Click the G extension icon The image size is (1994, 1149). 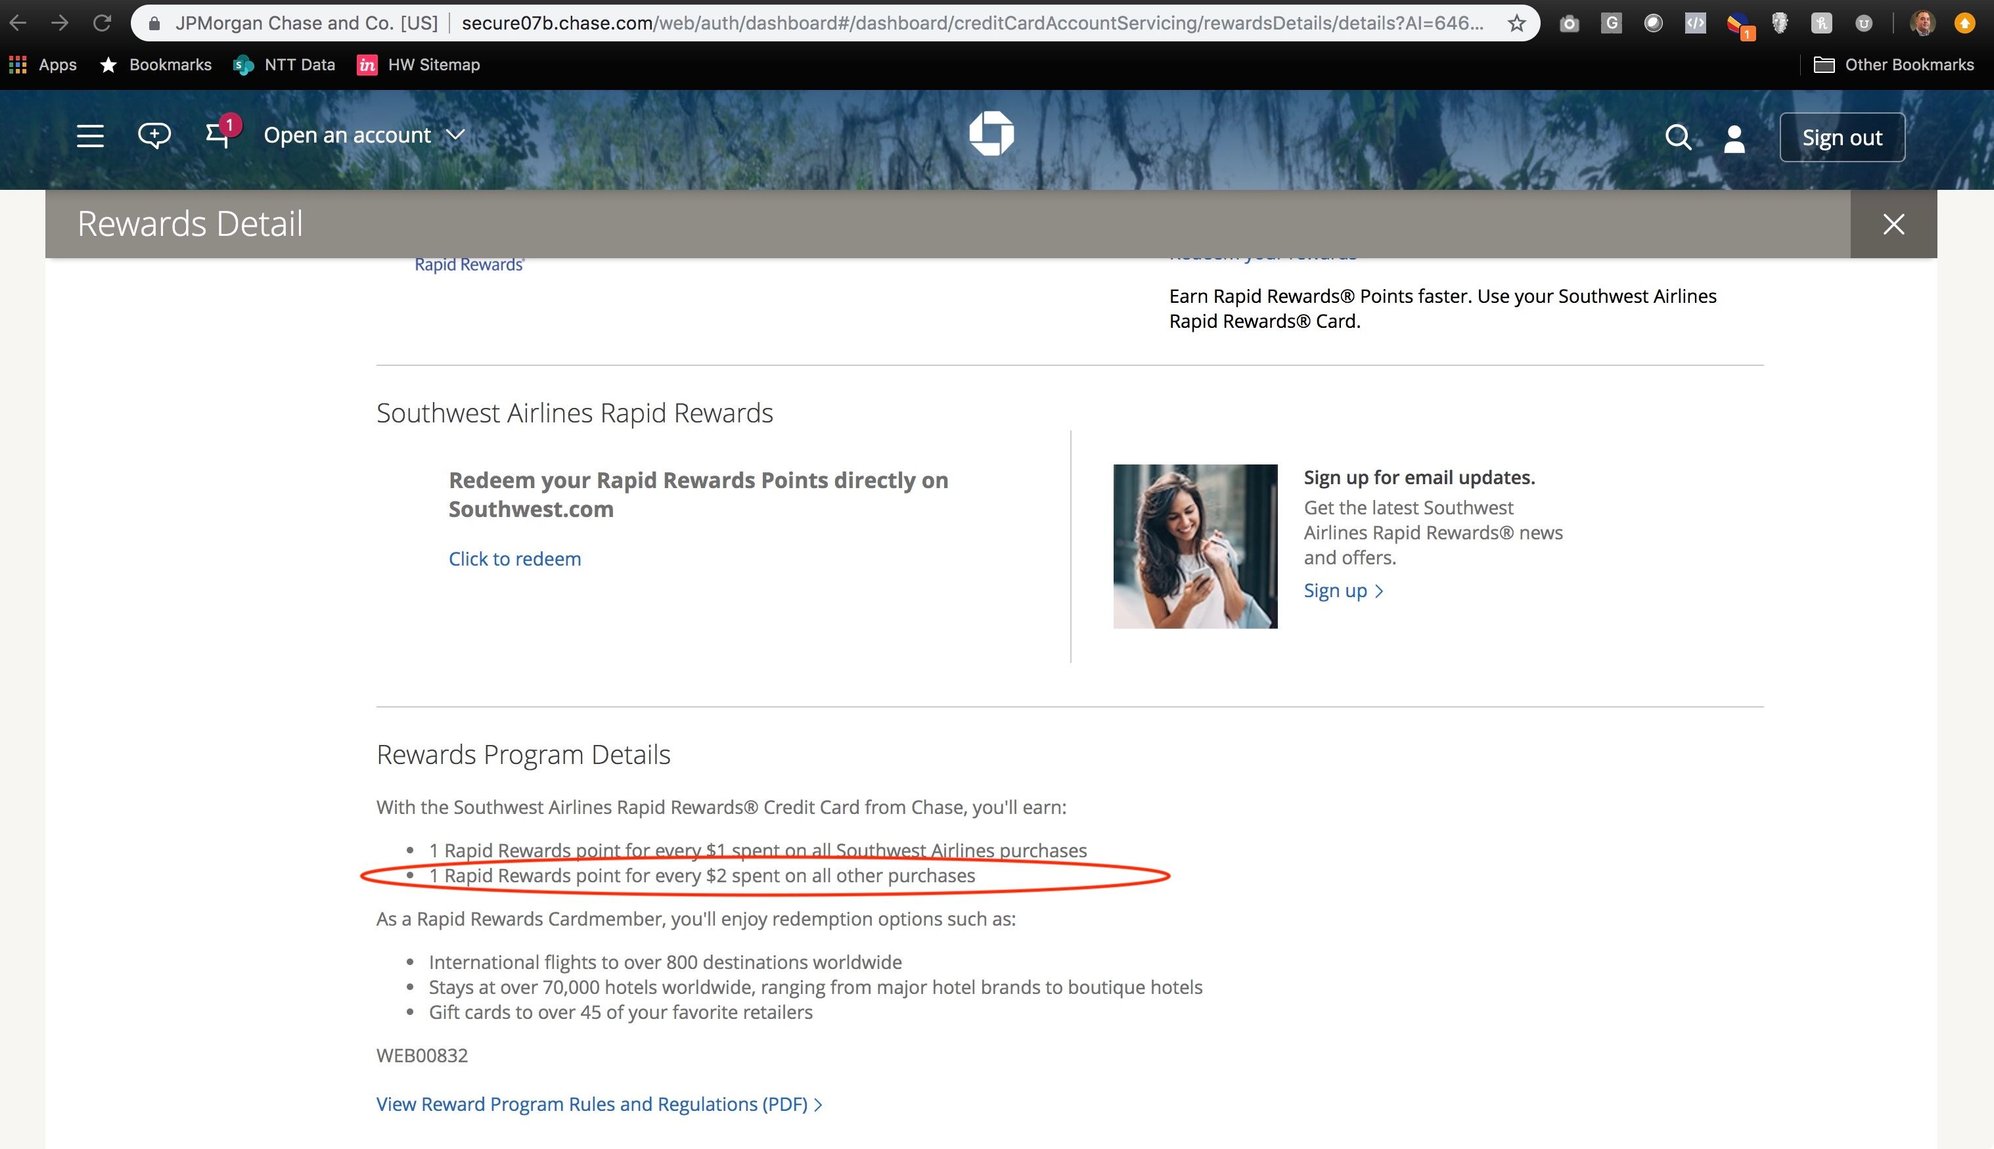[1611, 23]
